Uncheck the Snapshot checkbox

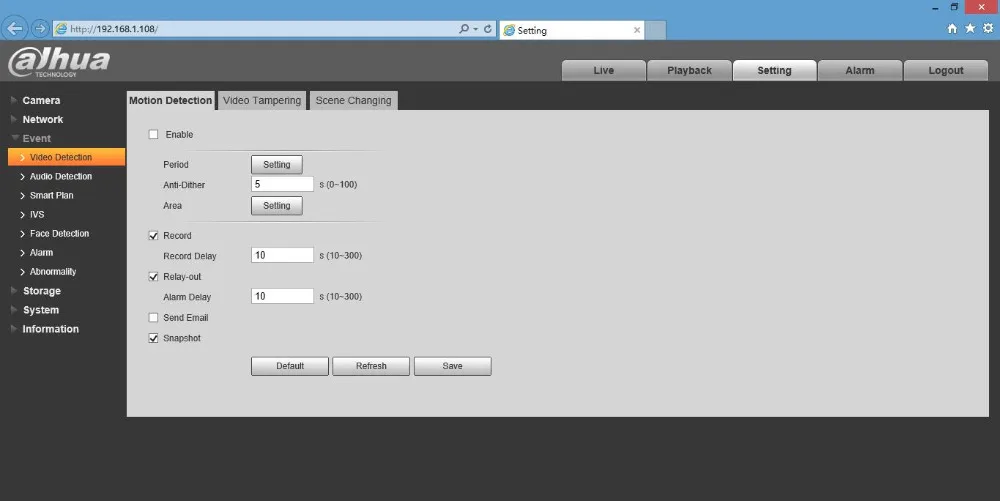click(x=153, y=338)
